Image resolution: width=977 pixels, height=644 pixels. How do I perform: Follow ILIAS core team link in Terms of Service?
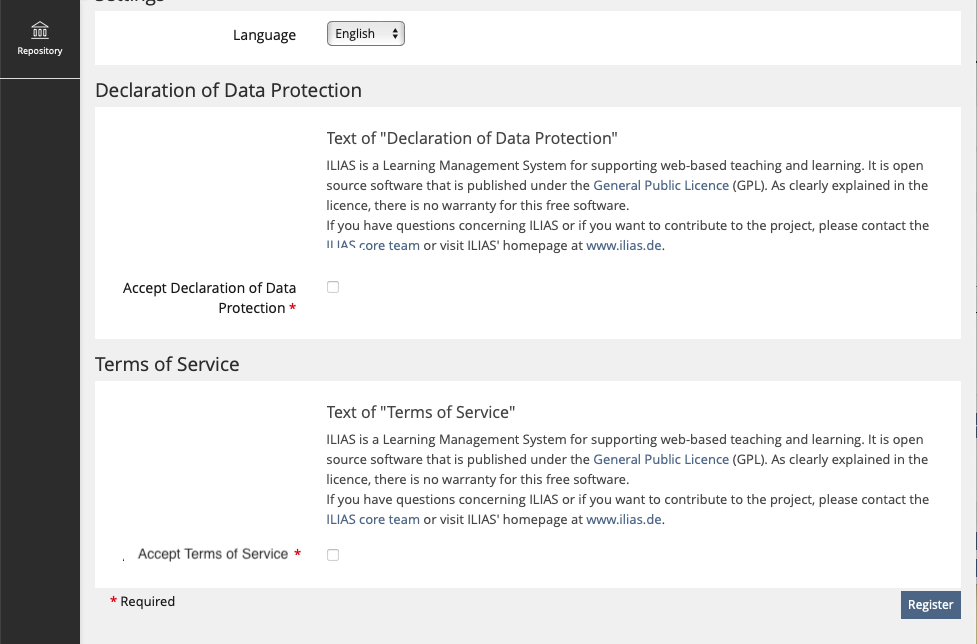pyautogui.click(x=373, y=519)
